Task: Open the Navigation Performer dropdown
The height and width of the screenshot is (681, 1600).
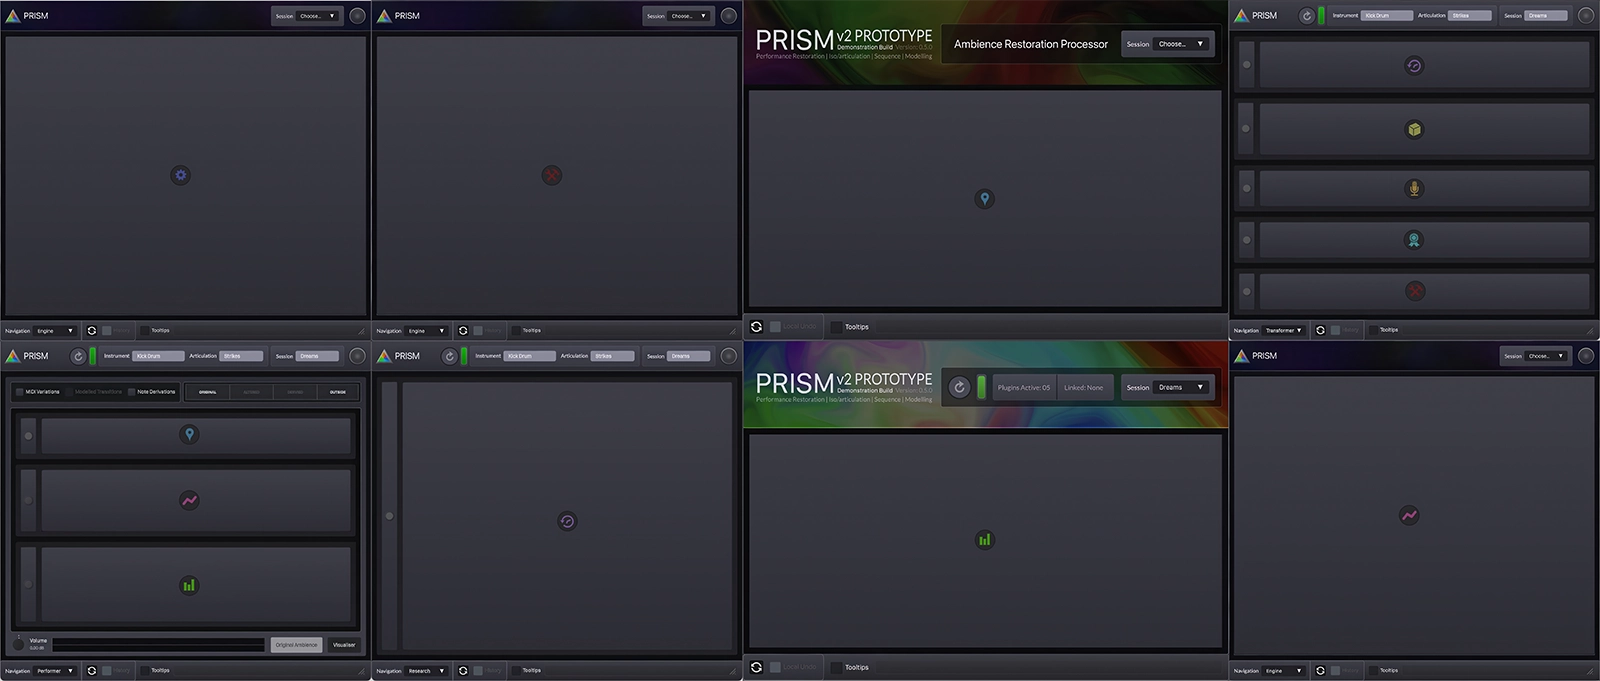Action: [x=55, y=671]
